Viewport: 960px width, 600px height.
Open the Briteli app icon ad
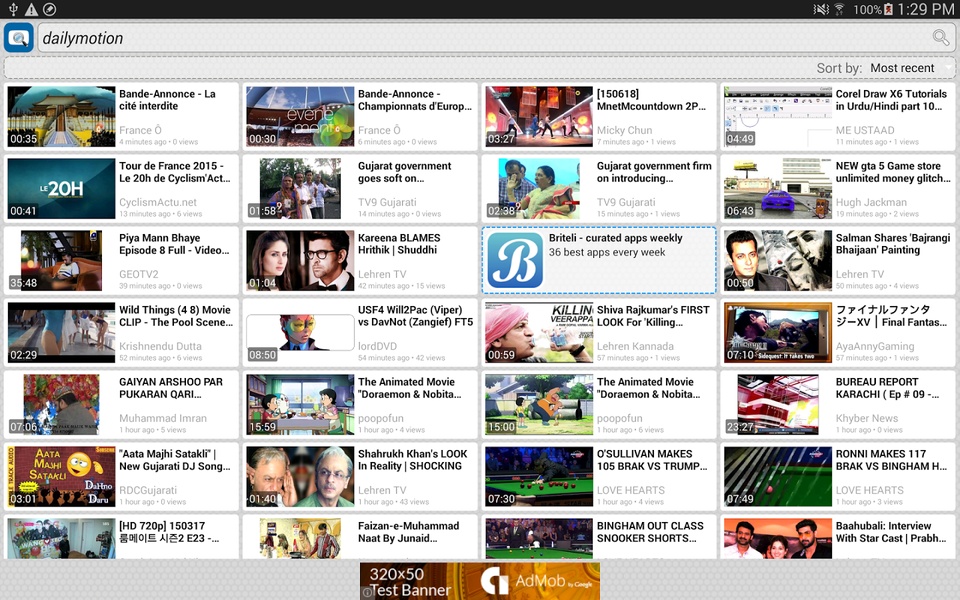516,260
